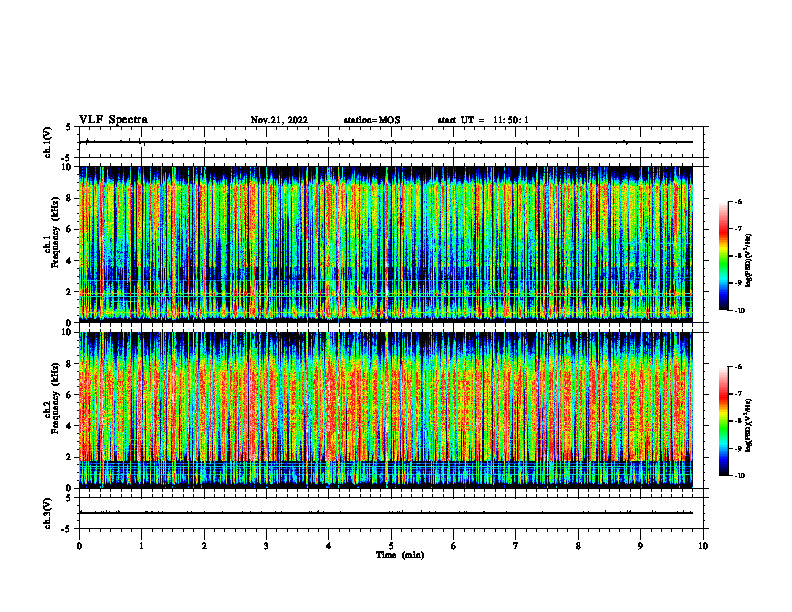The image size is (792, 612).
Task: Click the "Time (min)" axis label
Action: (x=400, y=555)
